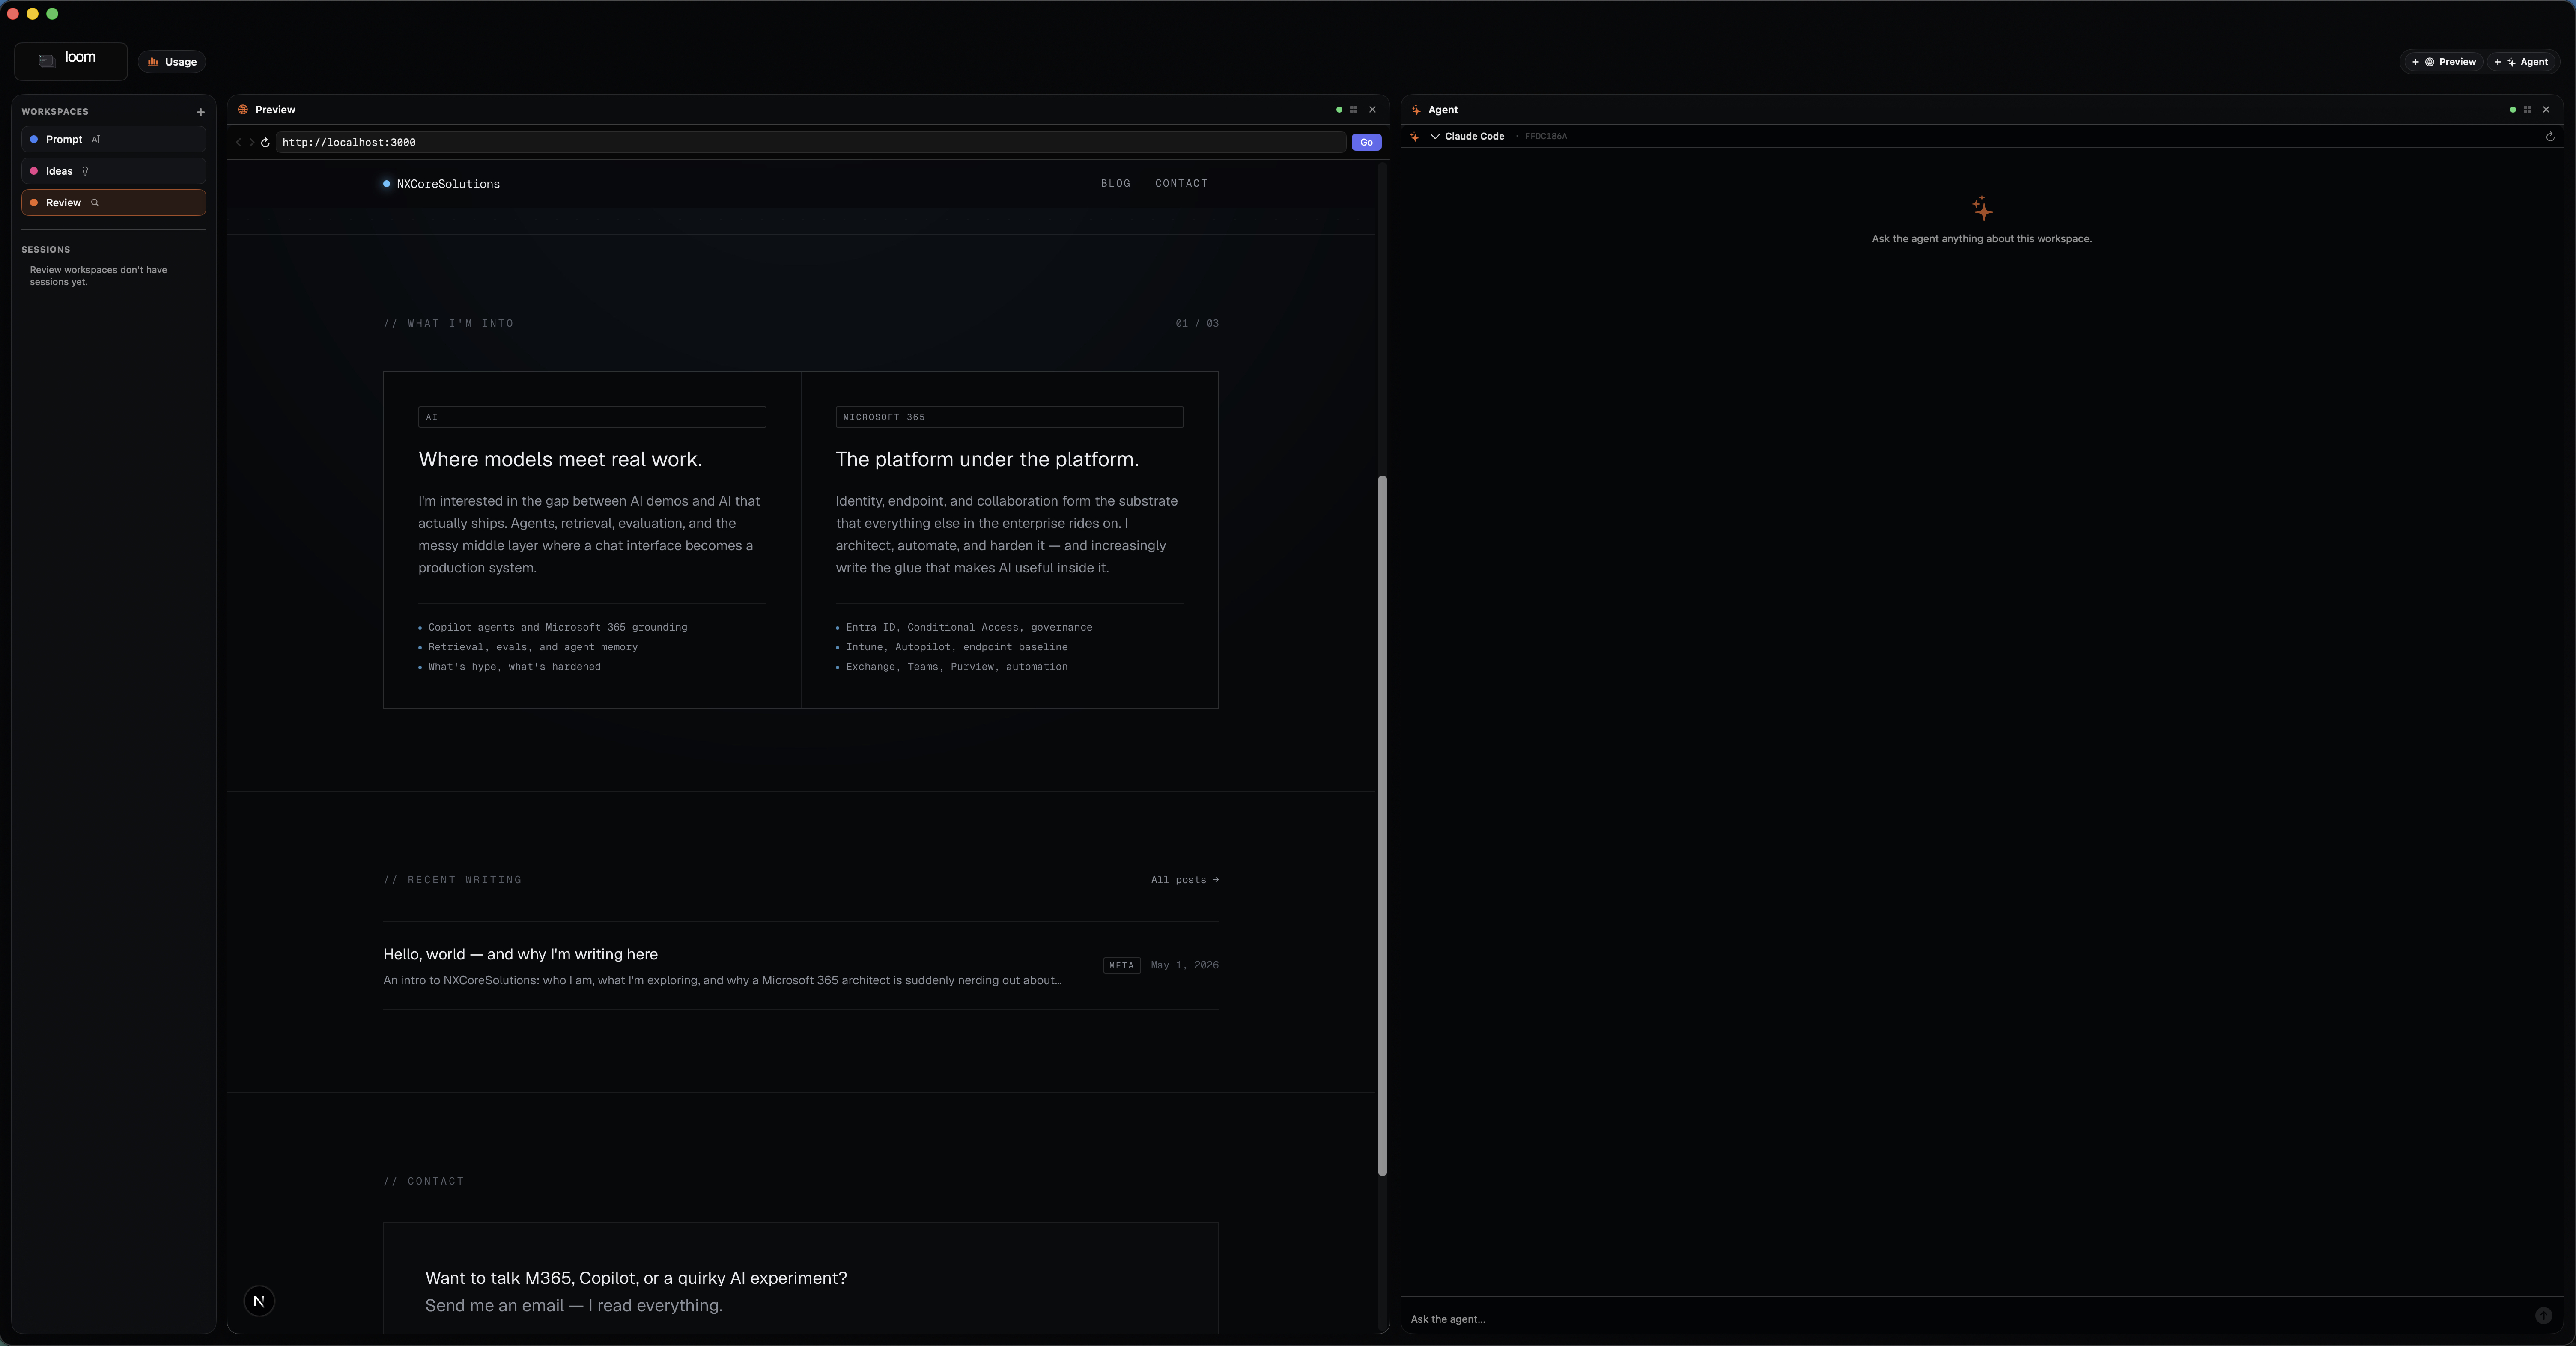Image resolution: width=2576 pixels, height=1346 pixels.
Task: Click the AI tag label
Action: [592, 417]
